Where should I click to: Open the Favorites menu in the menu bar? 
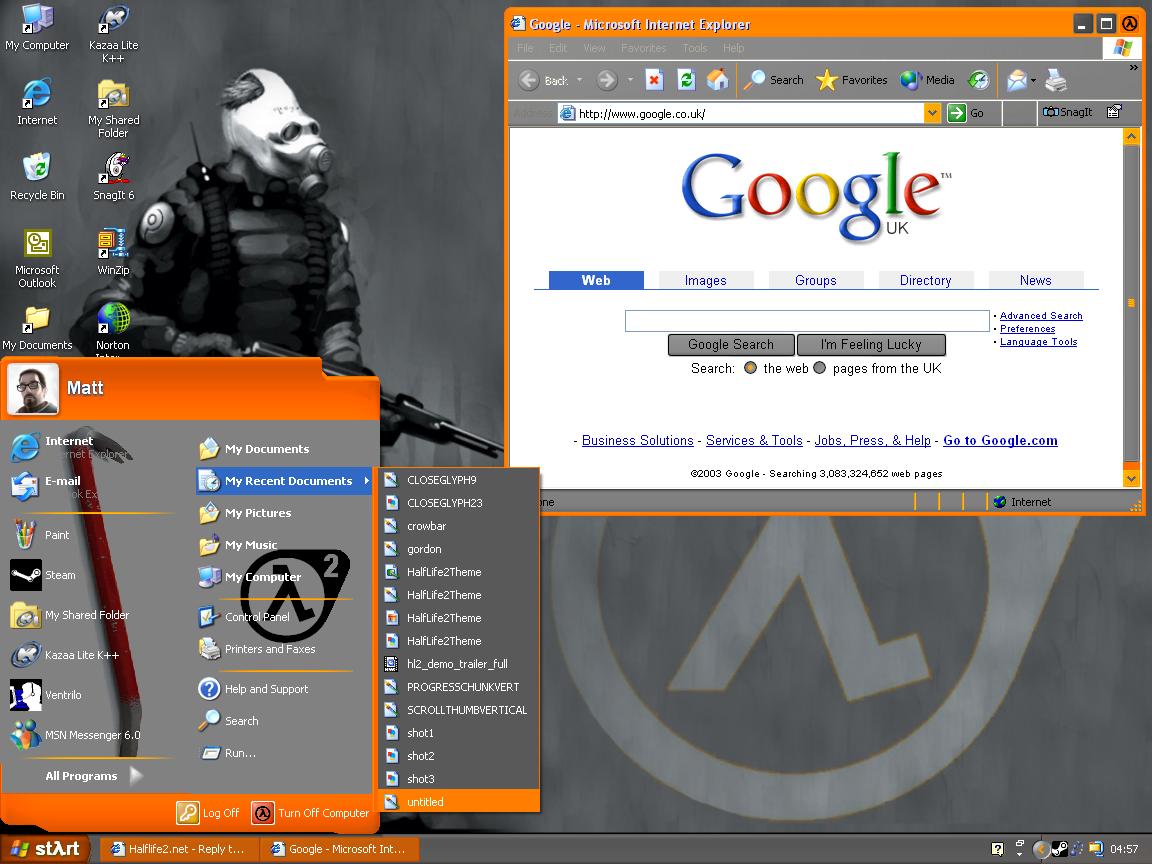tap(644, 48)
